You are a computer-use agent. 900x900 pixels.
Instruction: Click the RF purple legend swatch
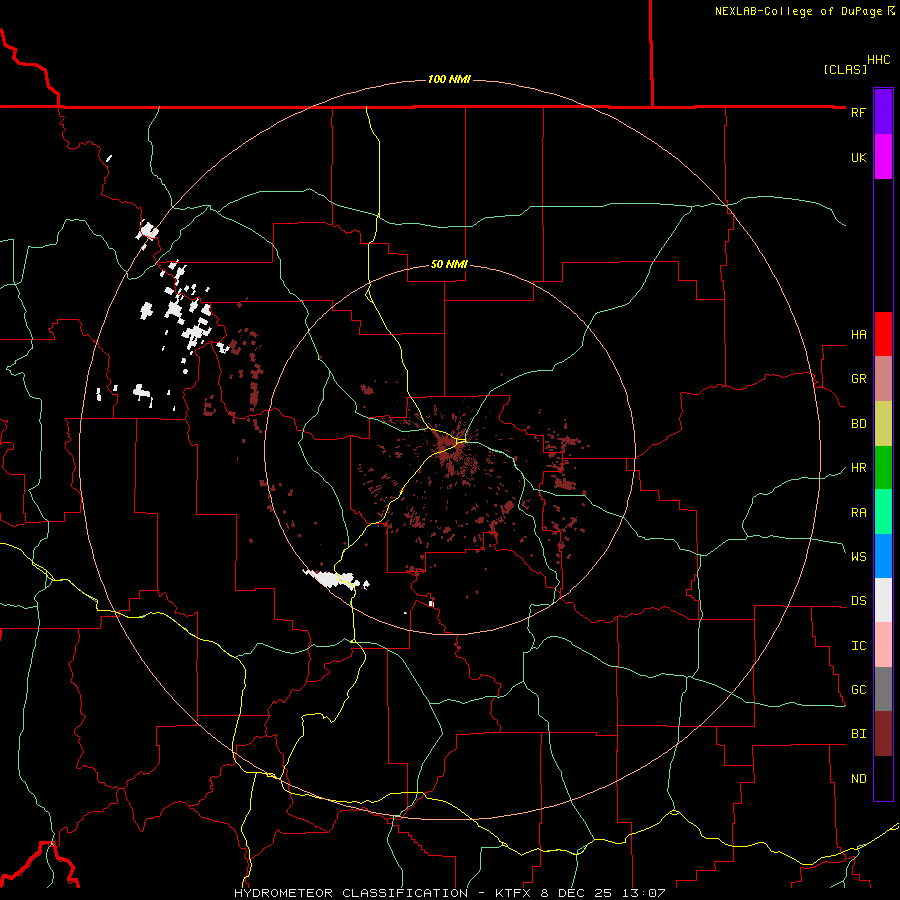[883, 112]
